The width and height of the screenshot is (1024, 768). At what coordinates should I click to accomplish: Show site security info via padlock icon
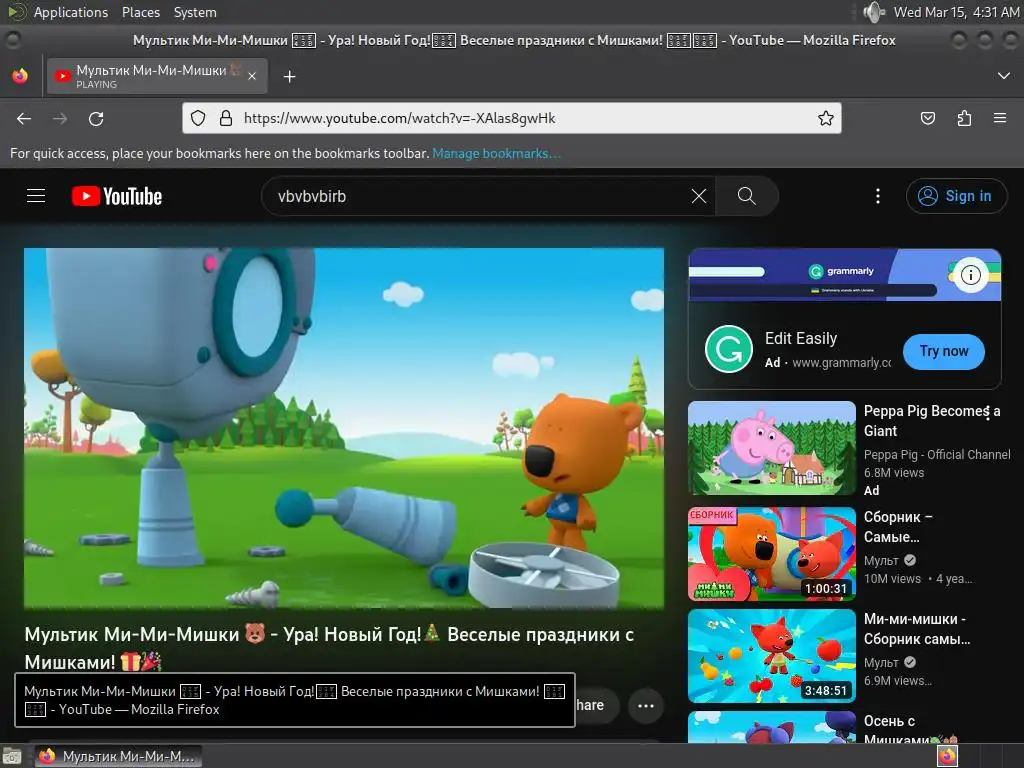click(x=226, y=118)
